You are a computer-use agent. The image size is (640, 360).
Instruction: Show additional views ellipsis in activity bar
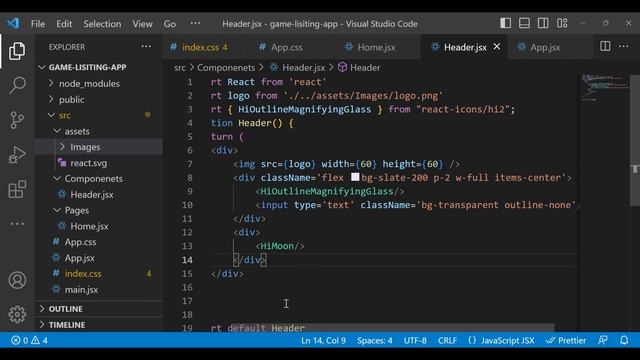coord(17,224)
